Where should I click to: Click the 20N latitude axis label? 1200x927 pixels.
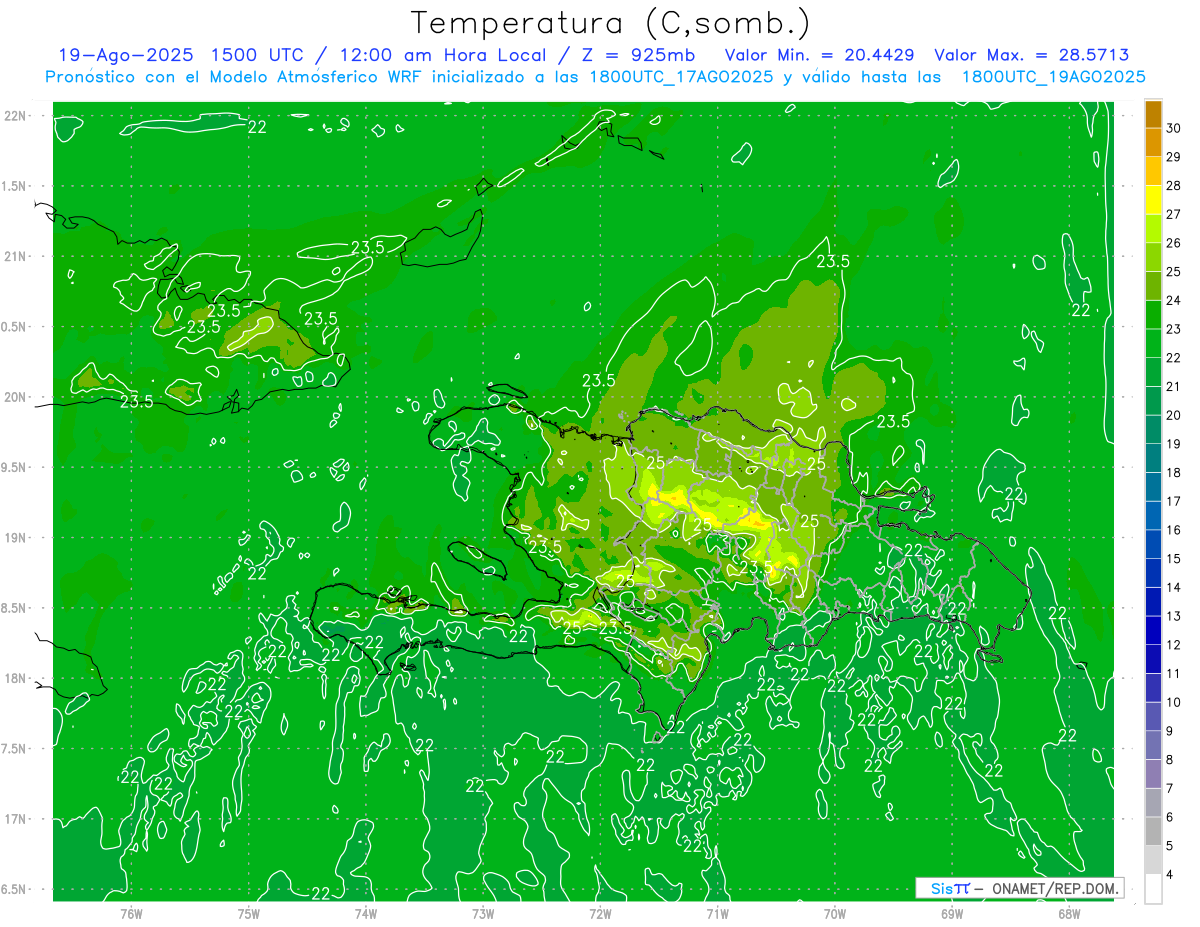click(x=16, y=397)
